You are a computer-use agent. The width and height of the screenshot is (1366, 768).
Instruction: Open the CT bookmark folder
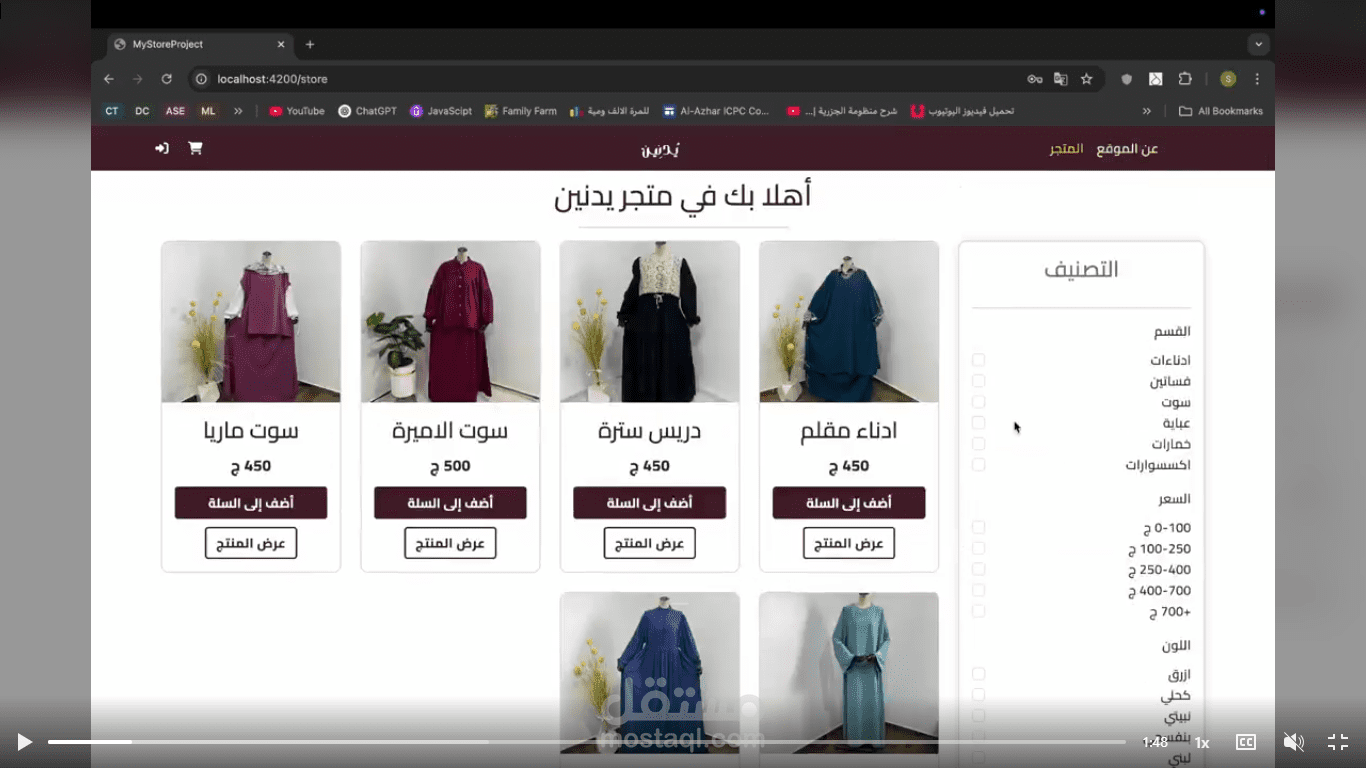(x=112, y=111)
